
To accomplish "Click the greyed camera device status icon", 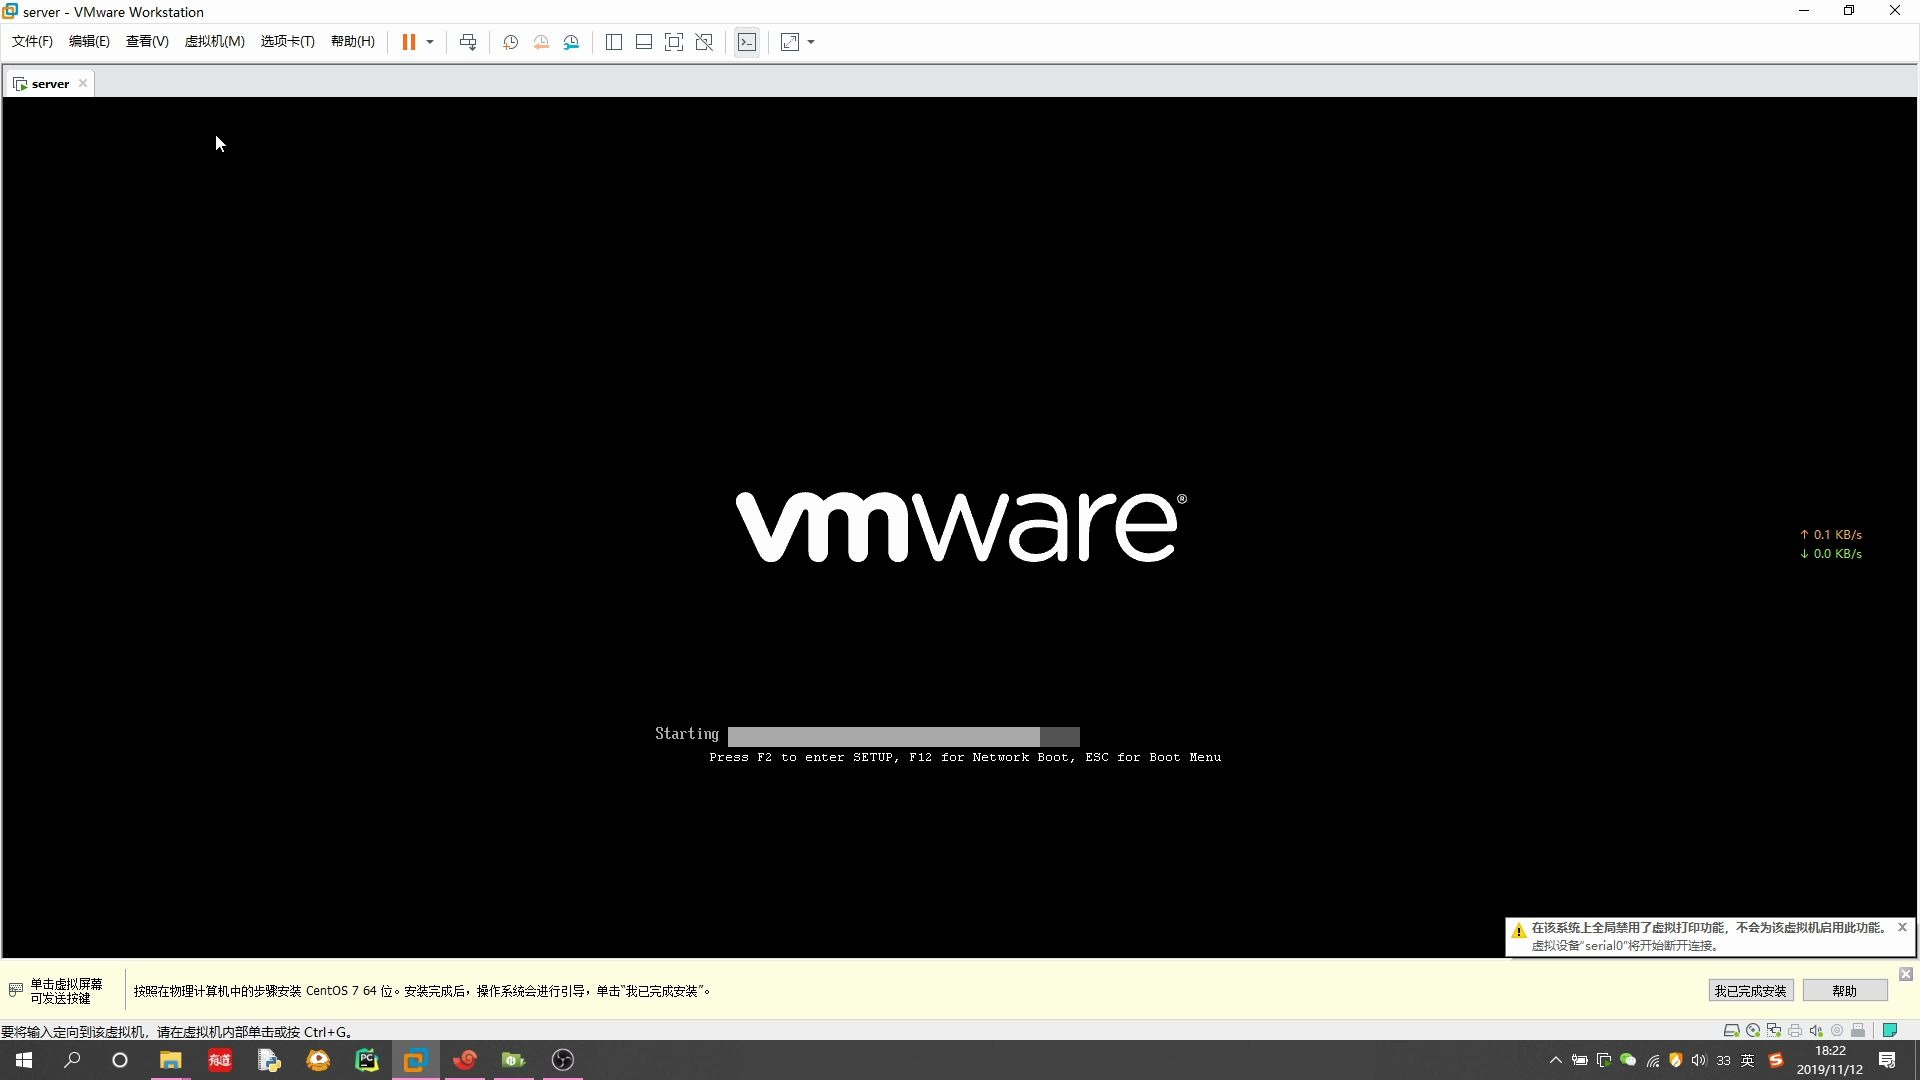I will coord(1837,1031).
